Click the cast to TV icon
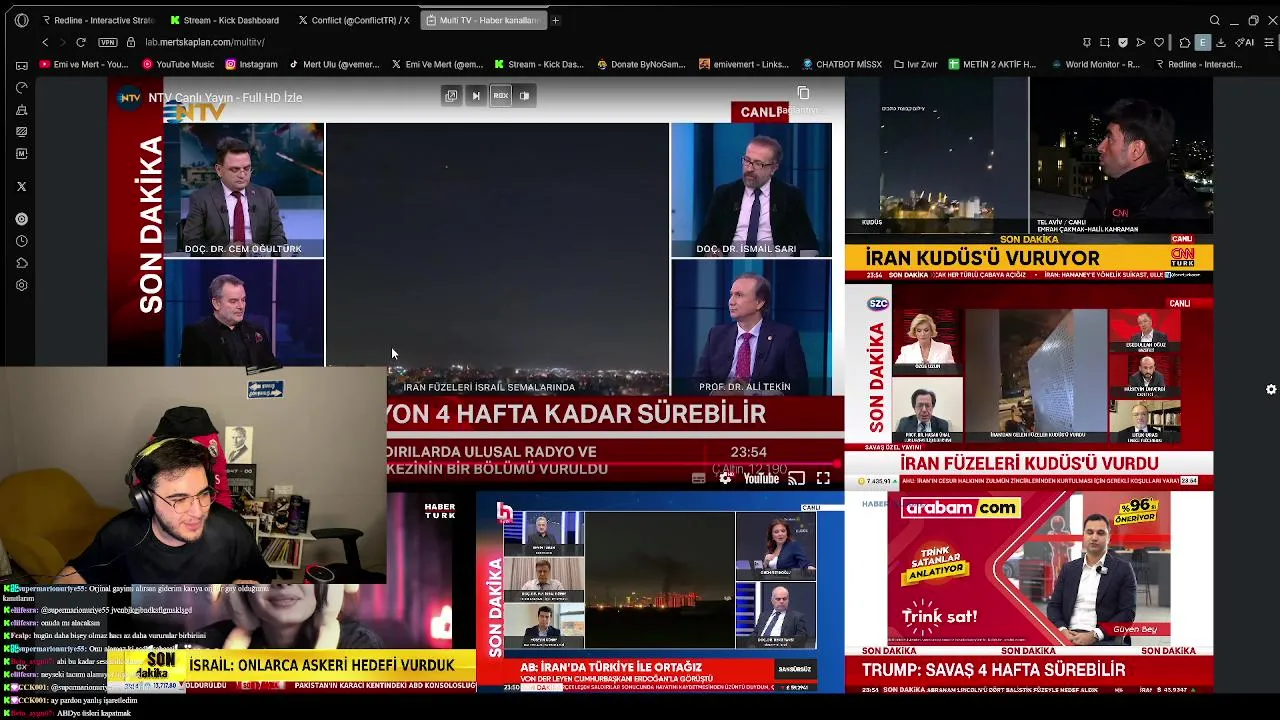 tap(797, 478)
